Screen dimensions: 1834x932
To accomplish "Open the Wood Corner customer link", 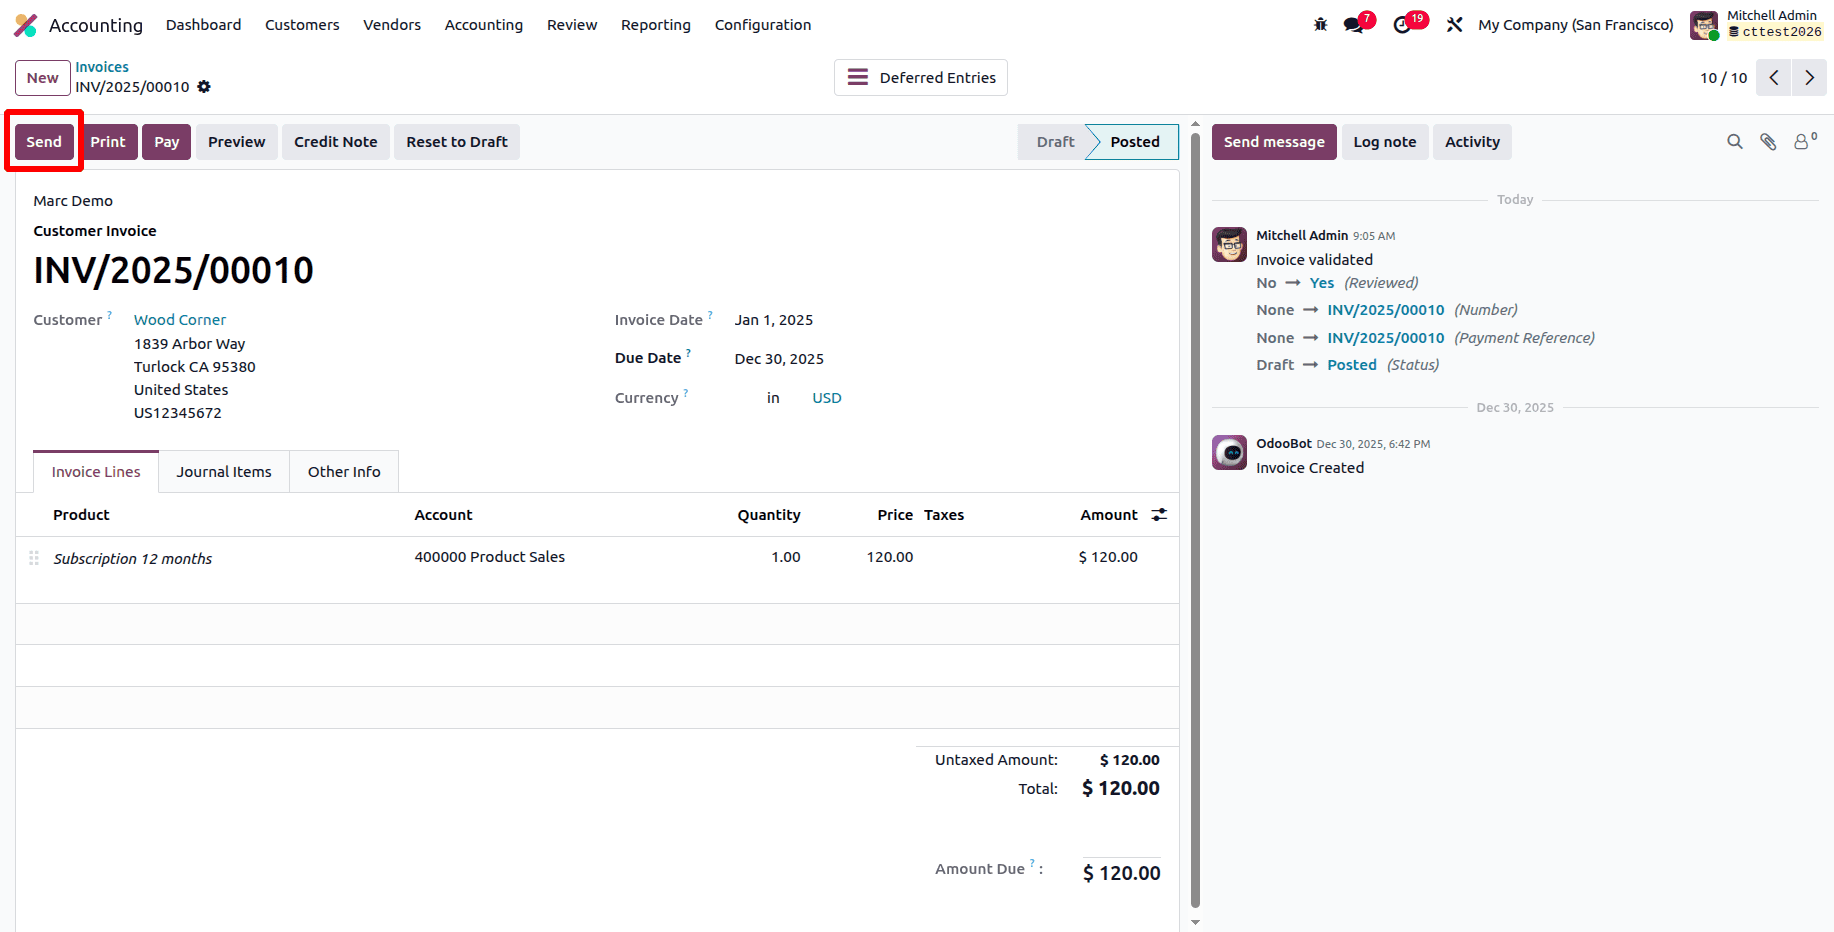I will (x=180, y=319).
